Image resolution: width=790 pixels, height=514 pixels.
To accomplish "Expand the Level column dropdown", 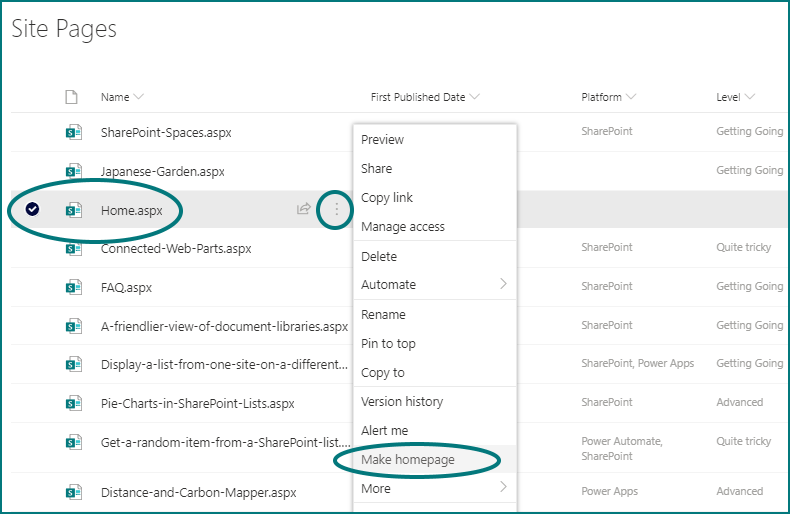I will tap(749, 97).
